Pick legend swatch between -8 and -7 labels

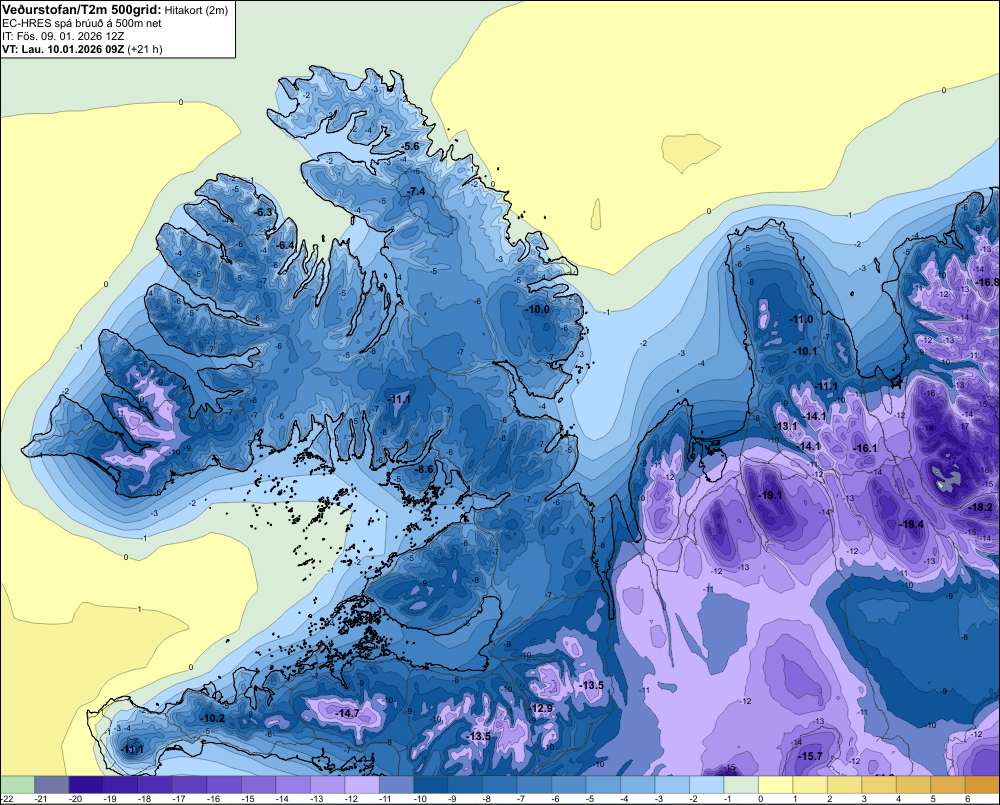click(500, 785)
